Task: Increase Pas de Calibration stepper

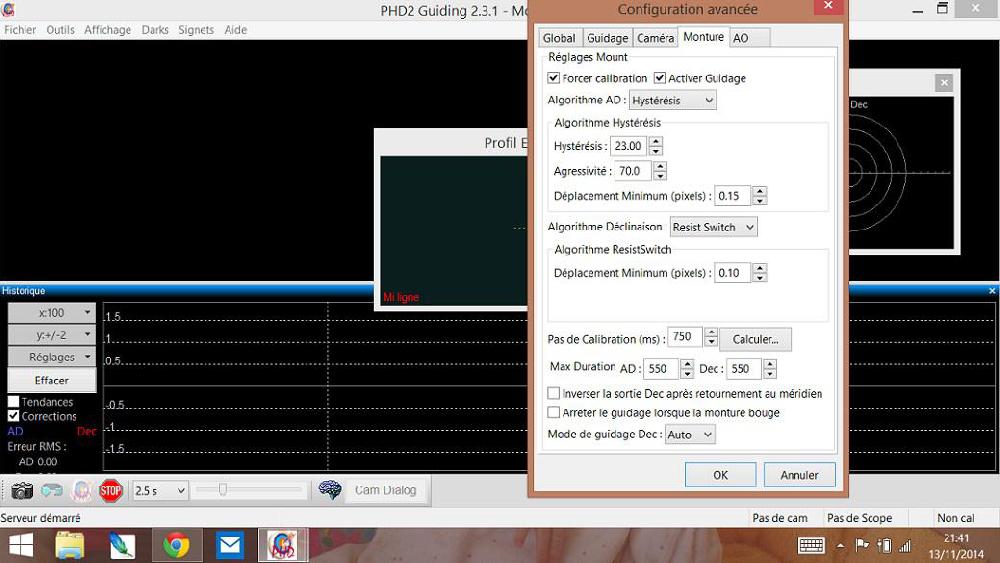Action: [x=711, y=332]
